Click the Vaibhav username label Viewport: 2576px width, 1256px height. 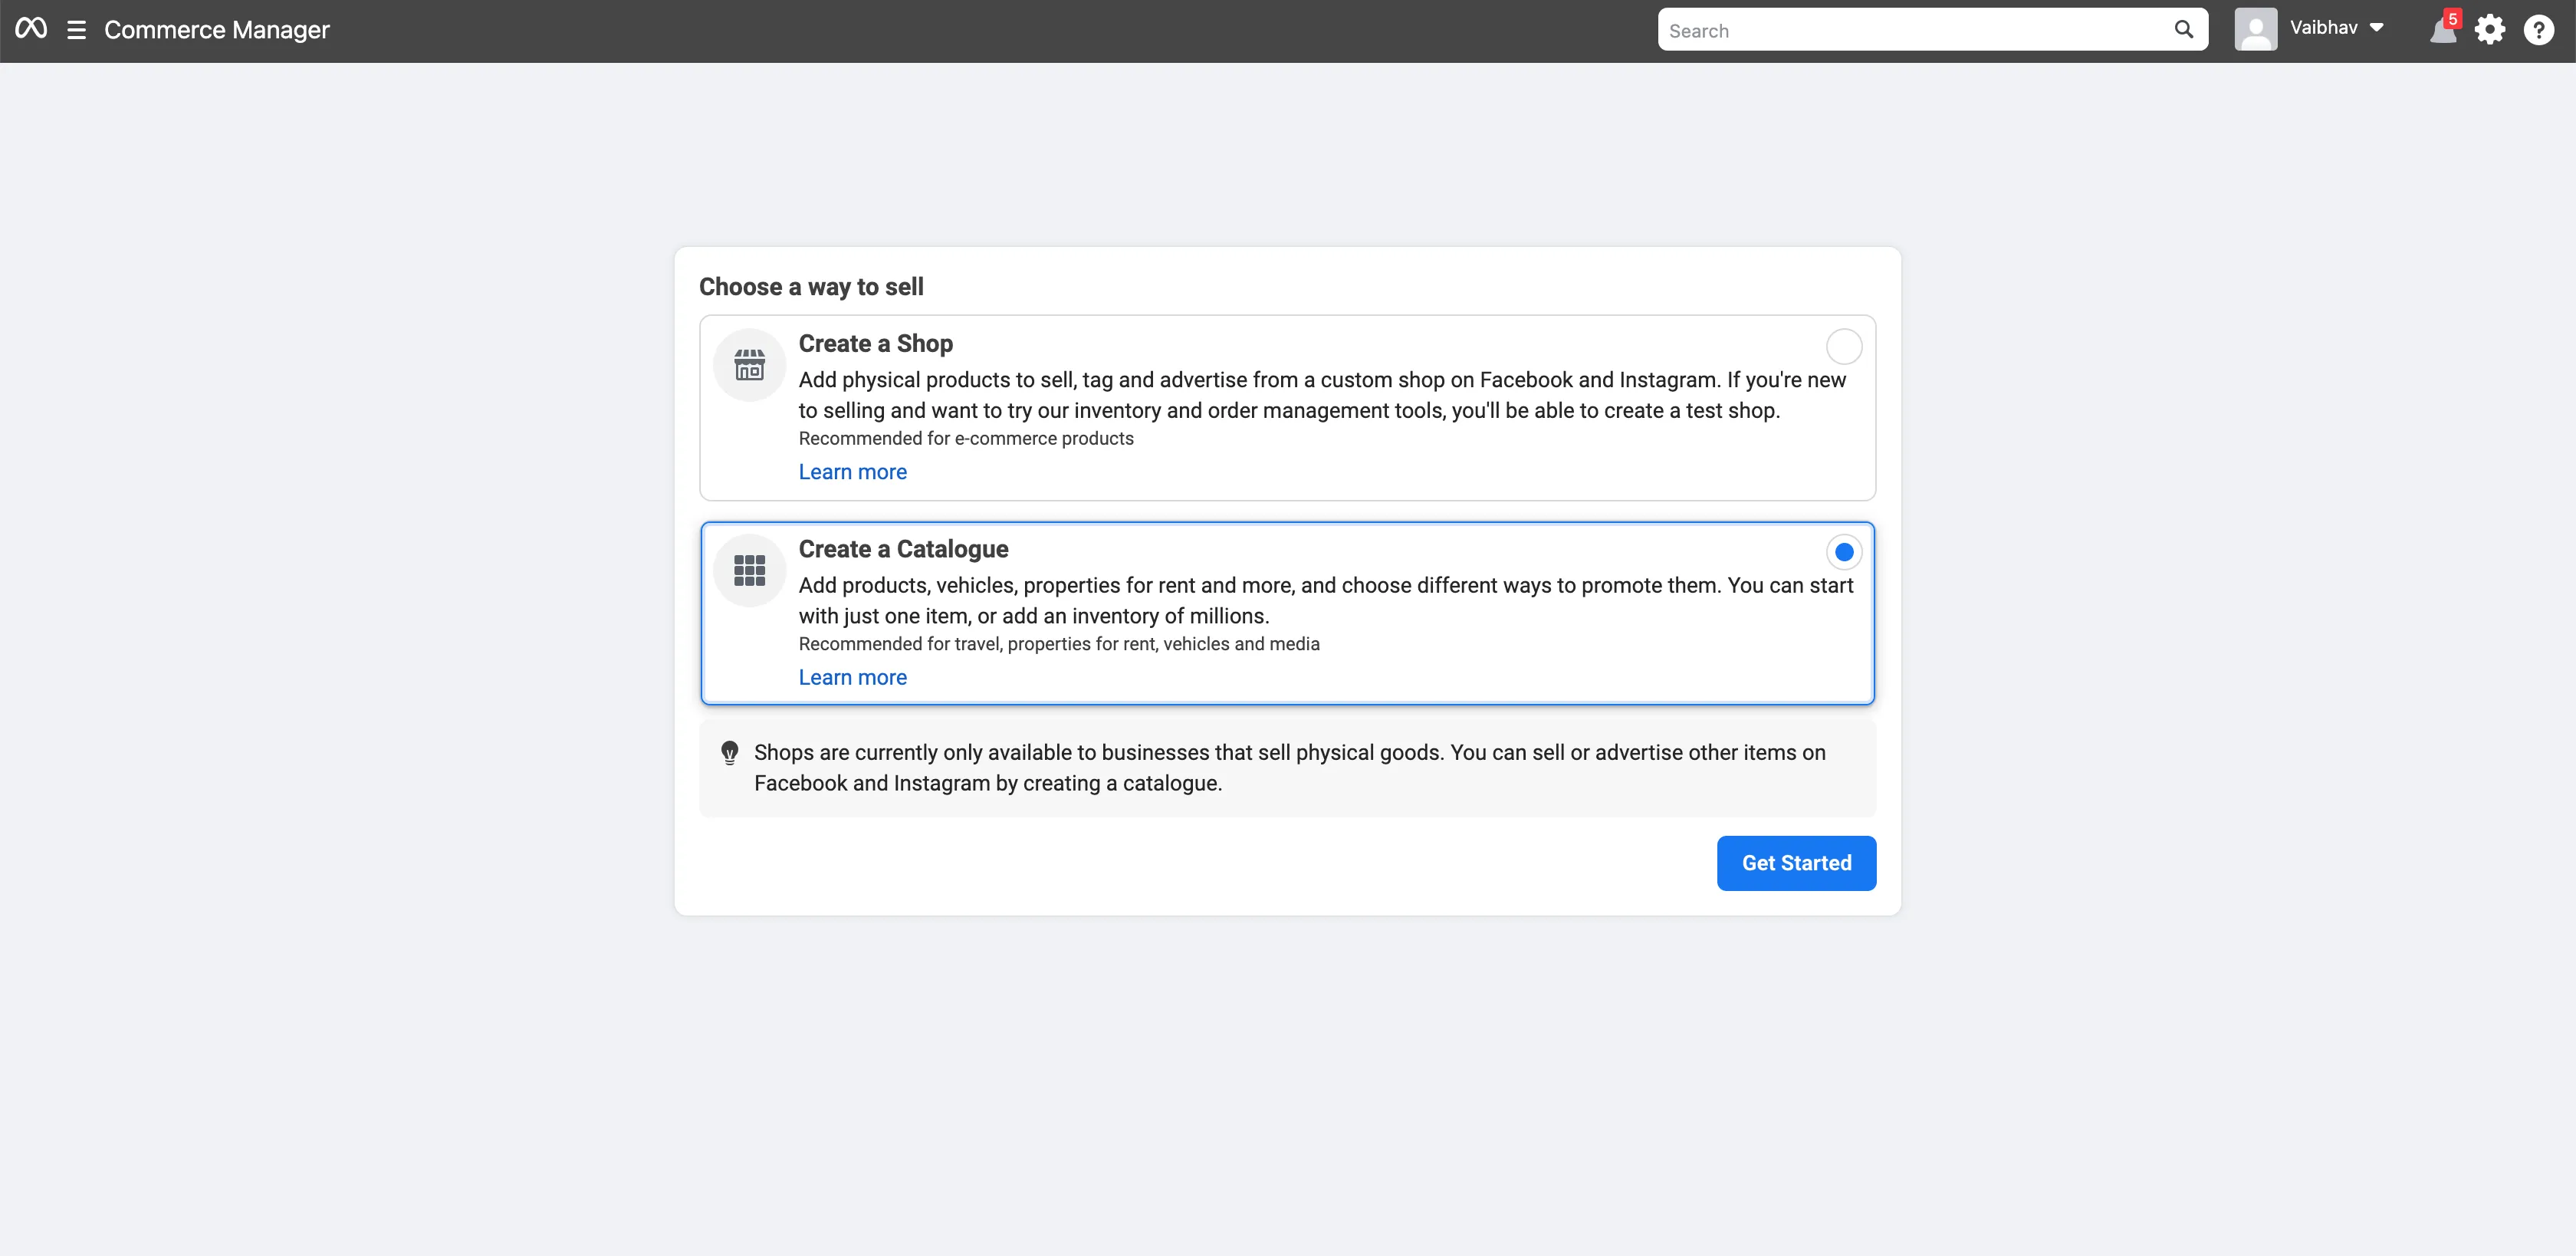(2323, 28)
